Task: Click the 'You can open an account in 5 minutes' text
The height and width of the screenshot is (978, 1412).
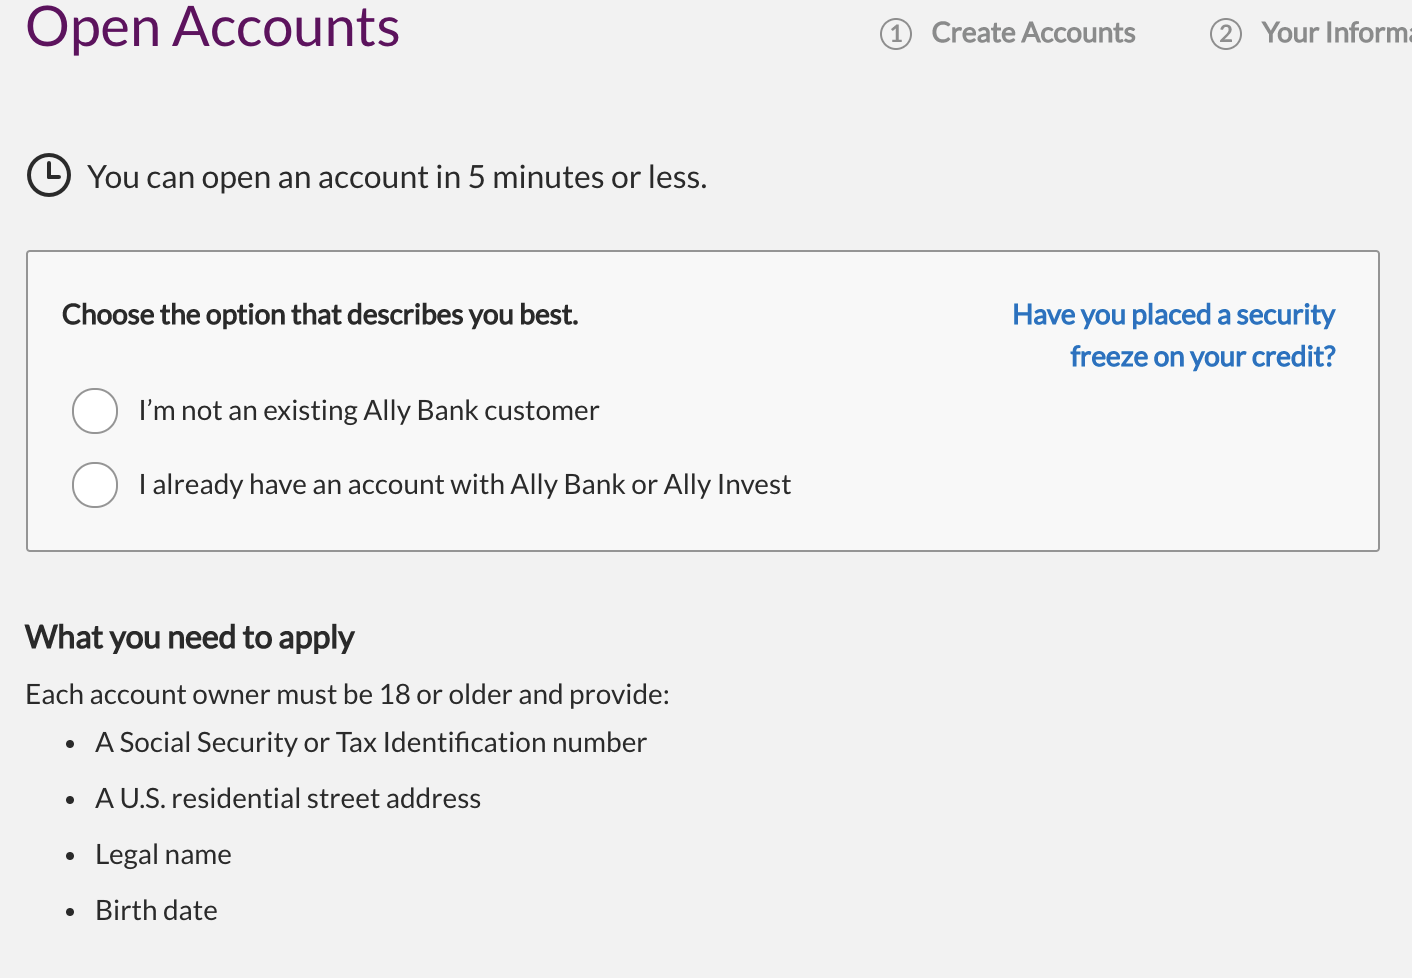Action: [397, 177]
